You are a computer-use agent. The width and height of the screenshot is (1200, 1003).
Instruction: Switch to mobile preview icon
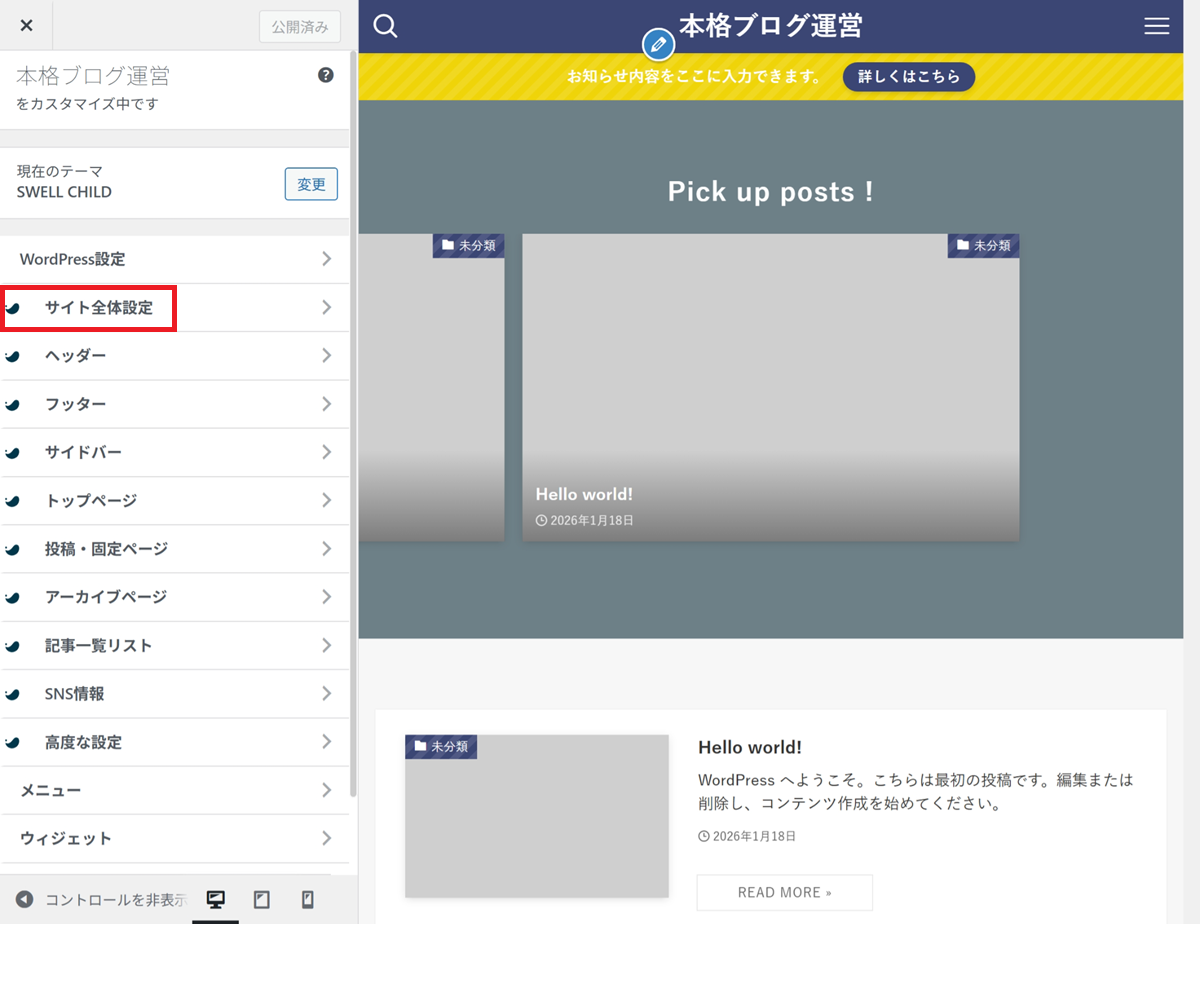308,899
